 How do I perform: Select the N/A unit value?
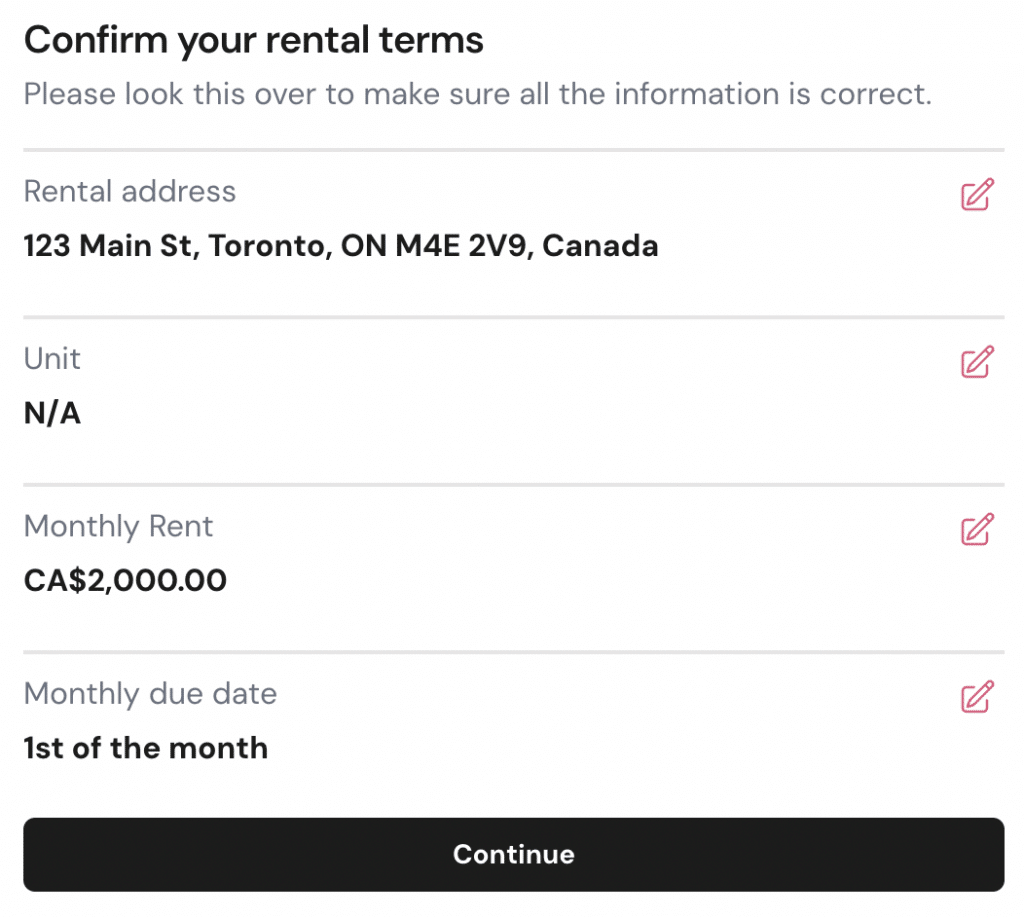tap(52, 413)
